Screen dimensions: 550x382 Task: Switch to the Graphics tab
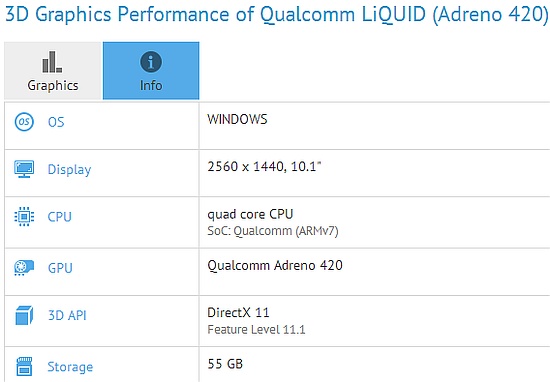[53, 71]
